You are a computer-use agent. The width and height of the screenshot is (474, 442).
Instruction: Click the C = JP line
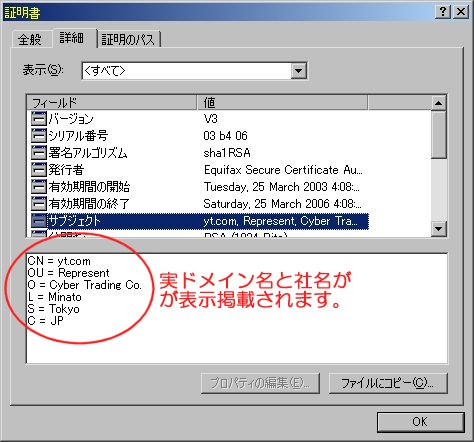click(45, 321)
